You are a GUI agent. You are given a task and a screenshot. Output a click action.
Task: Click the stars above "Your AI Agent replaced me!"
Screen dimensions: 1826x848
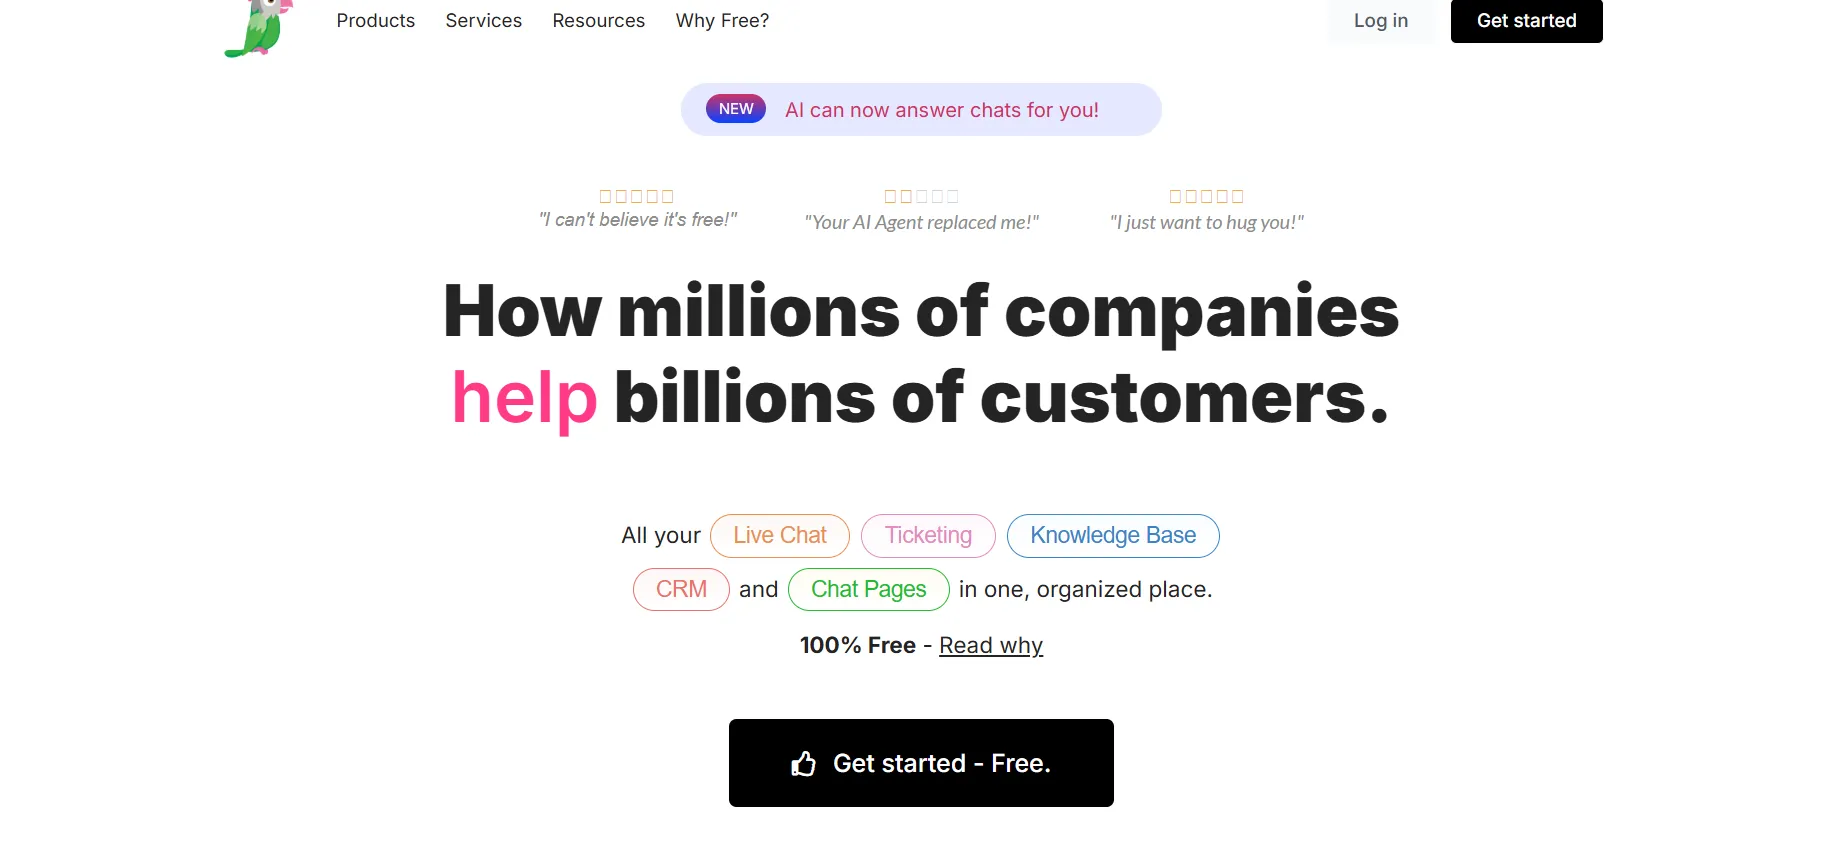921,196
